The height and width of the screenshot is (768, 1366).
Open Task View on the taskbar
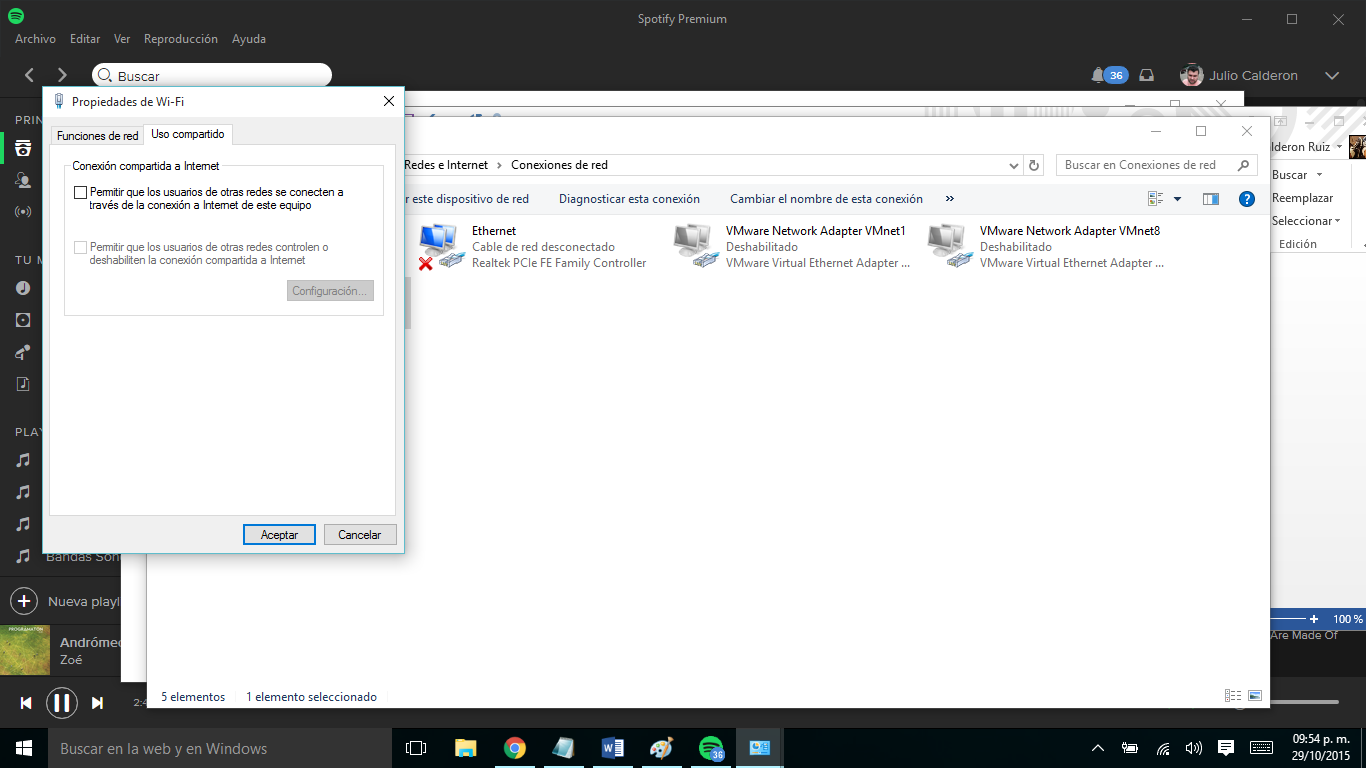(x=416, y=748)
